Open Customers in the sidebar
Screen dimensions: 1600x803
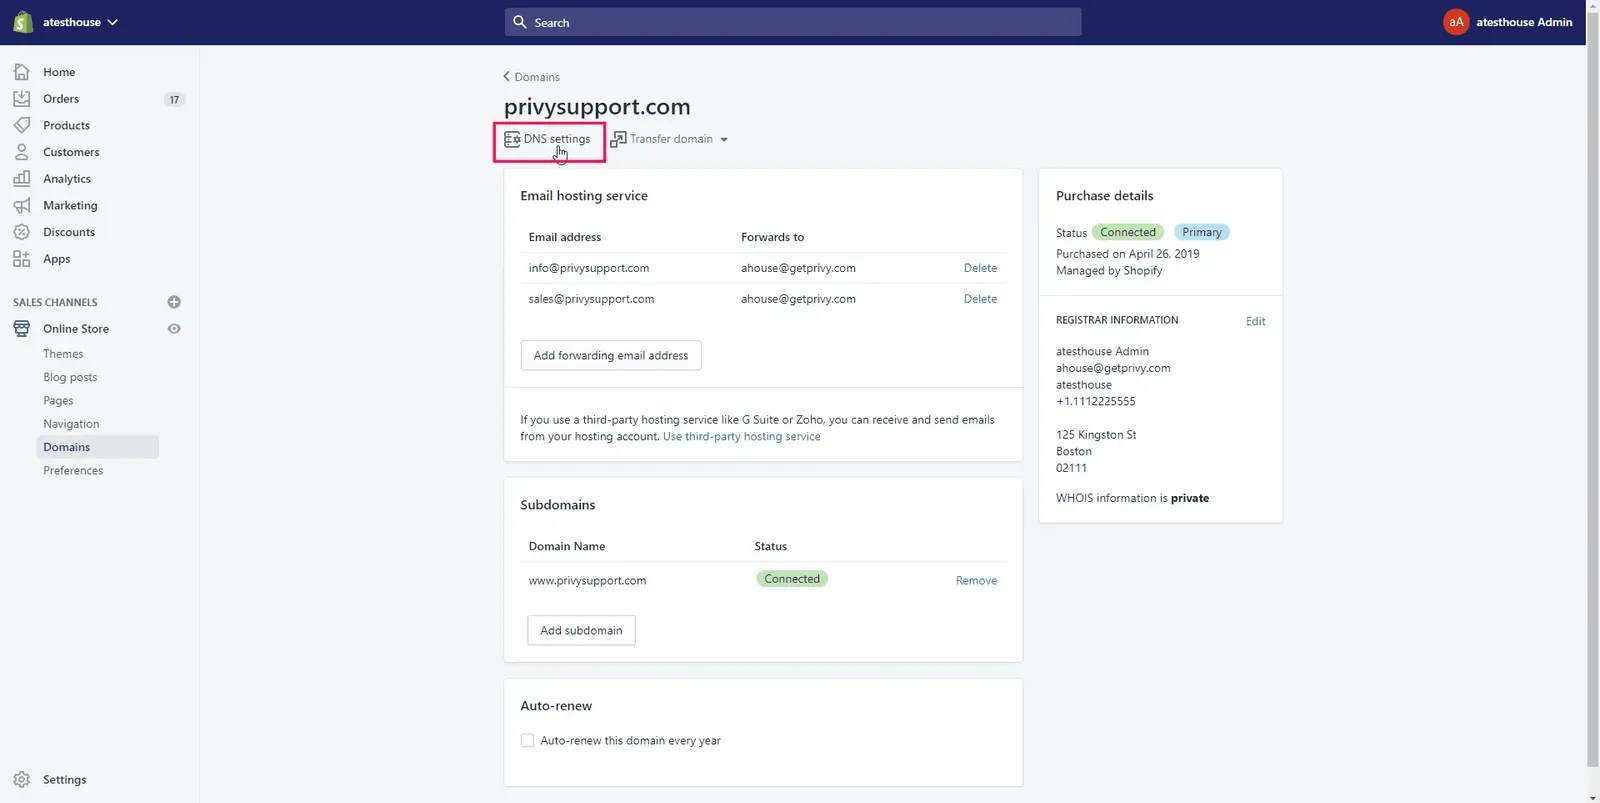click(71, 152)
